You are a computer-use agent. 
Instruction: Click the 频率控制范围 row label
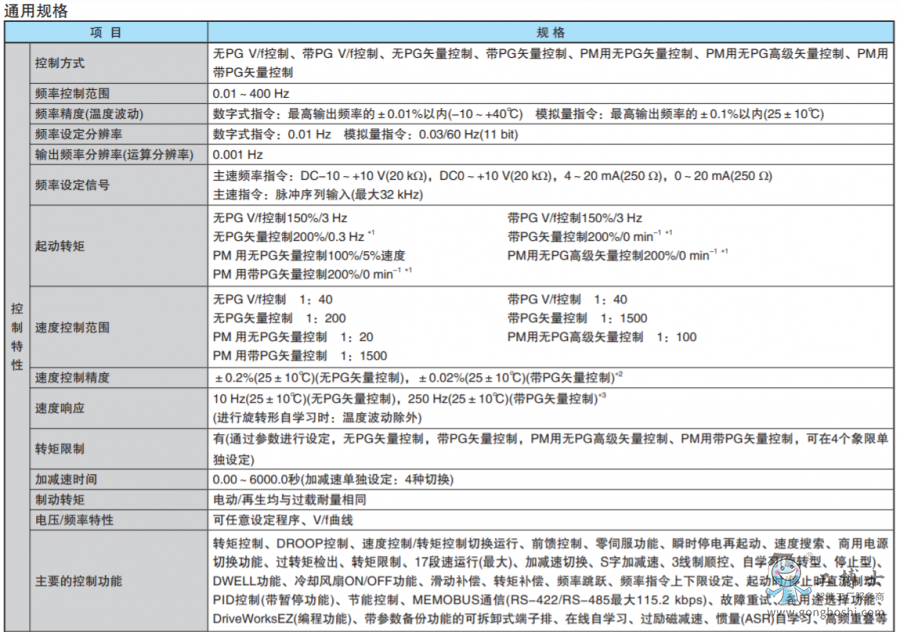[x=72, y=93]
